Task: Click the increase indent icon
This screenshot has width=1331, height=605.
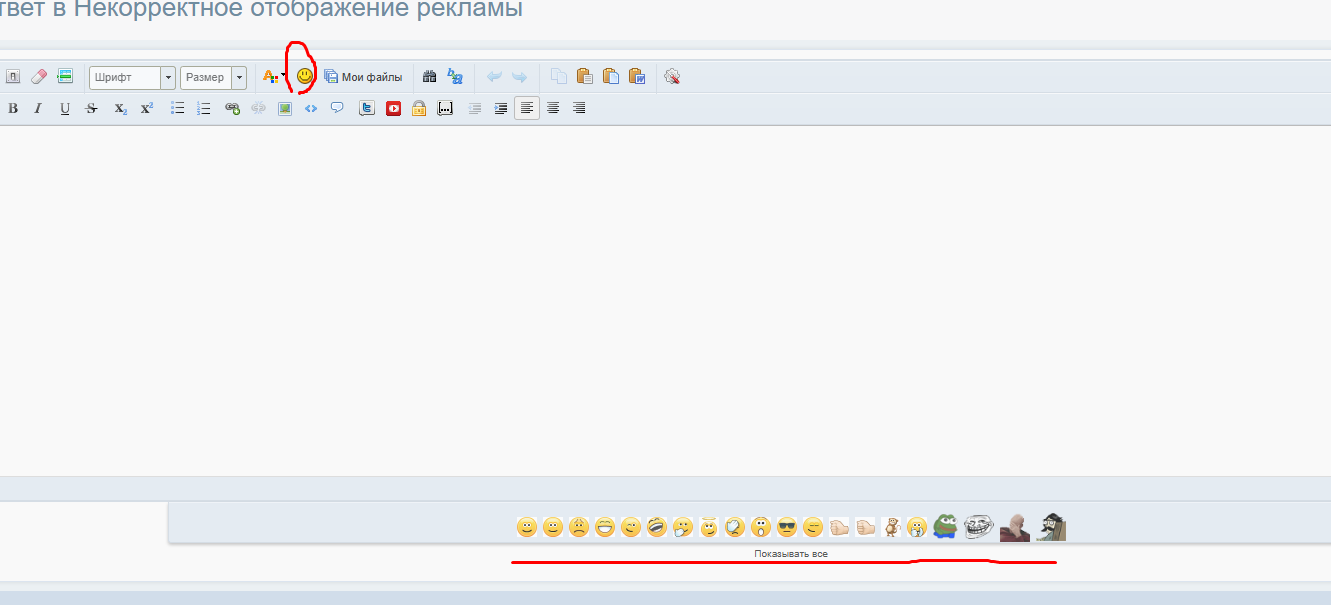Action: pyautogui.click(x=501, y=108)
